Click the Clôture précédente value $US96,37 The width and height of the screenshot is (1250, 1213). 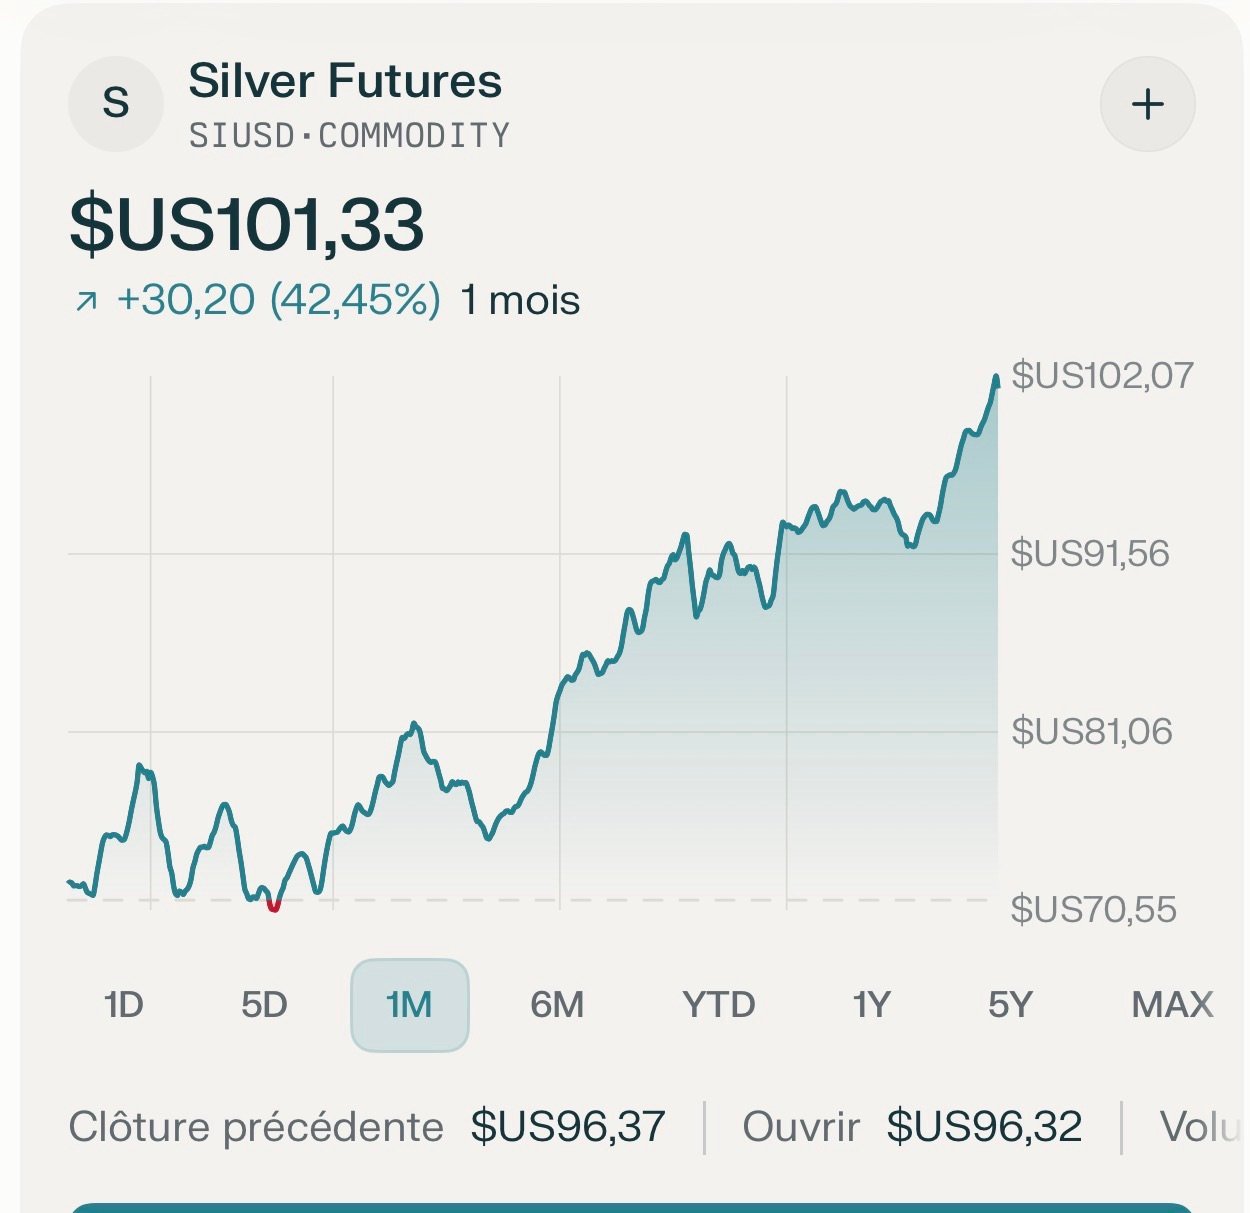(568, 1127)
